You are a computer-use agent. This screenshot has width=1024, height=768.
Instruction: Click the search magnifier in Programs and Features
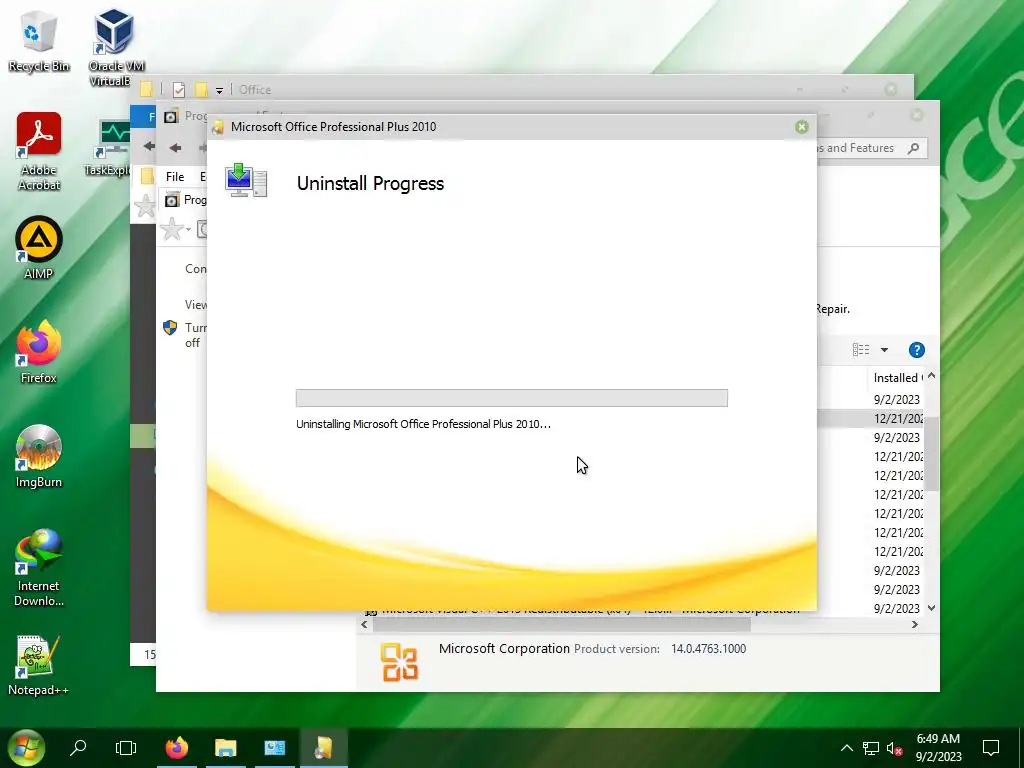914,148
